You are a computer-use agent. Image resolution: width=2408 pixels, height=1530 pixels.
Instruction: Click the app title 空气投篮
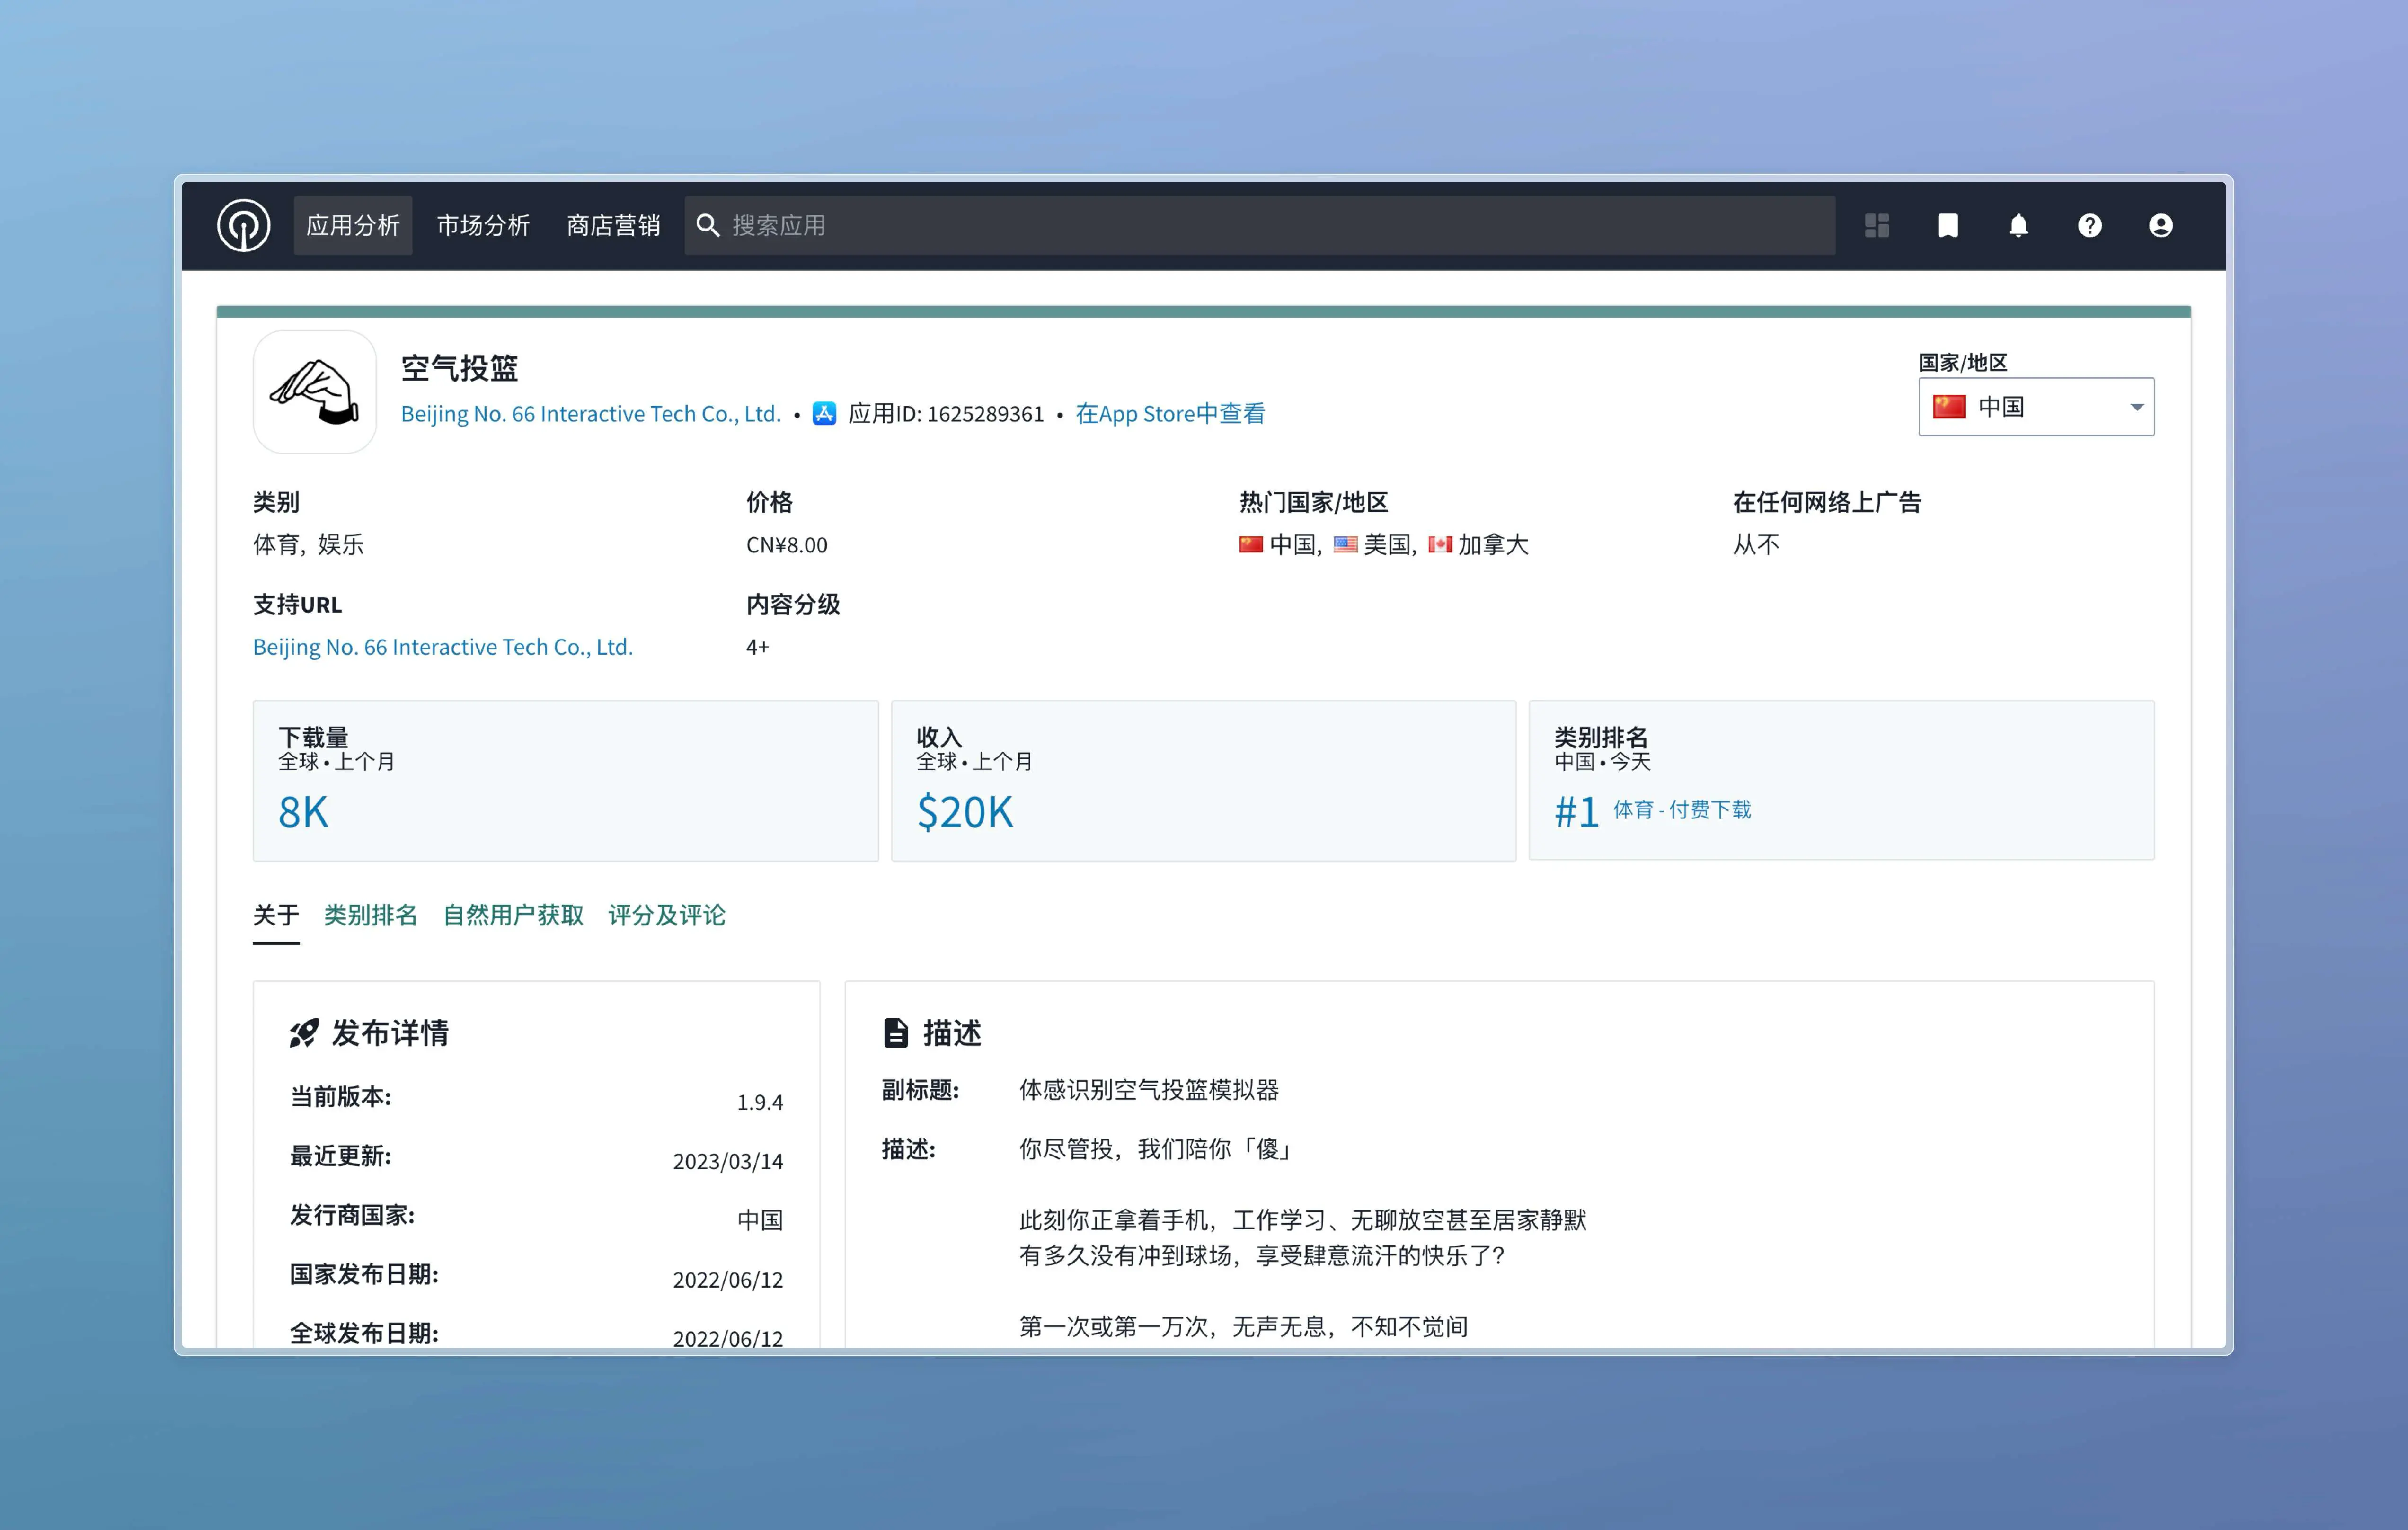coord(460,368)
